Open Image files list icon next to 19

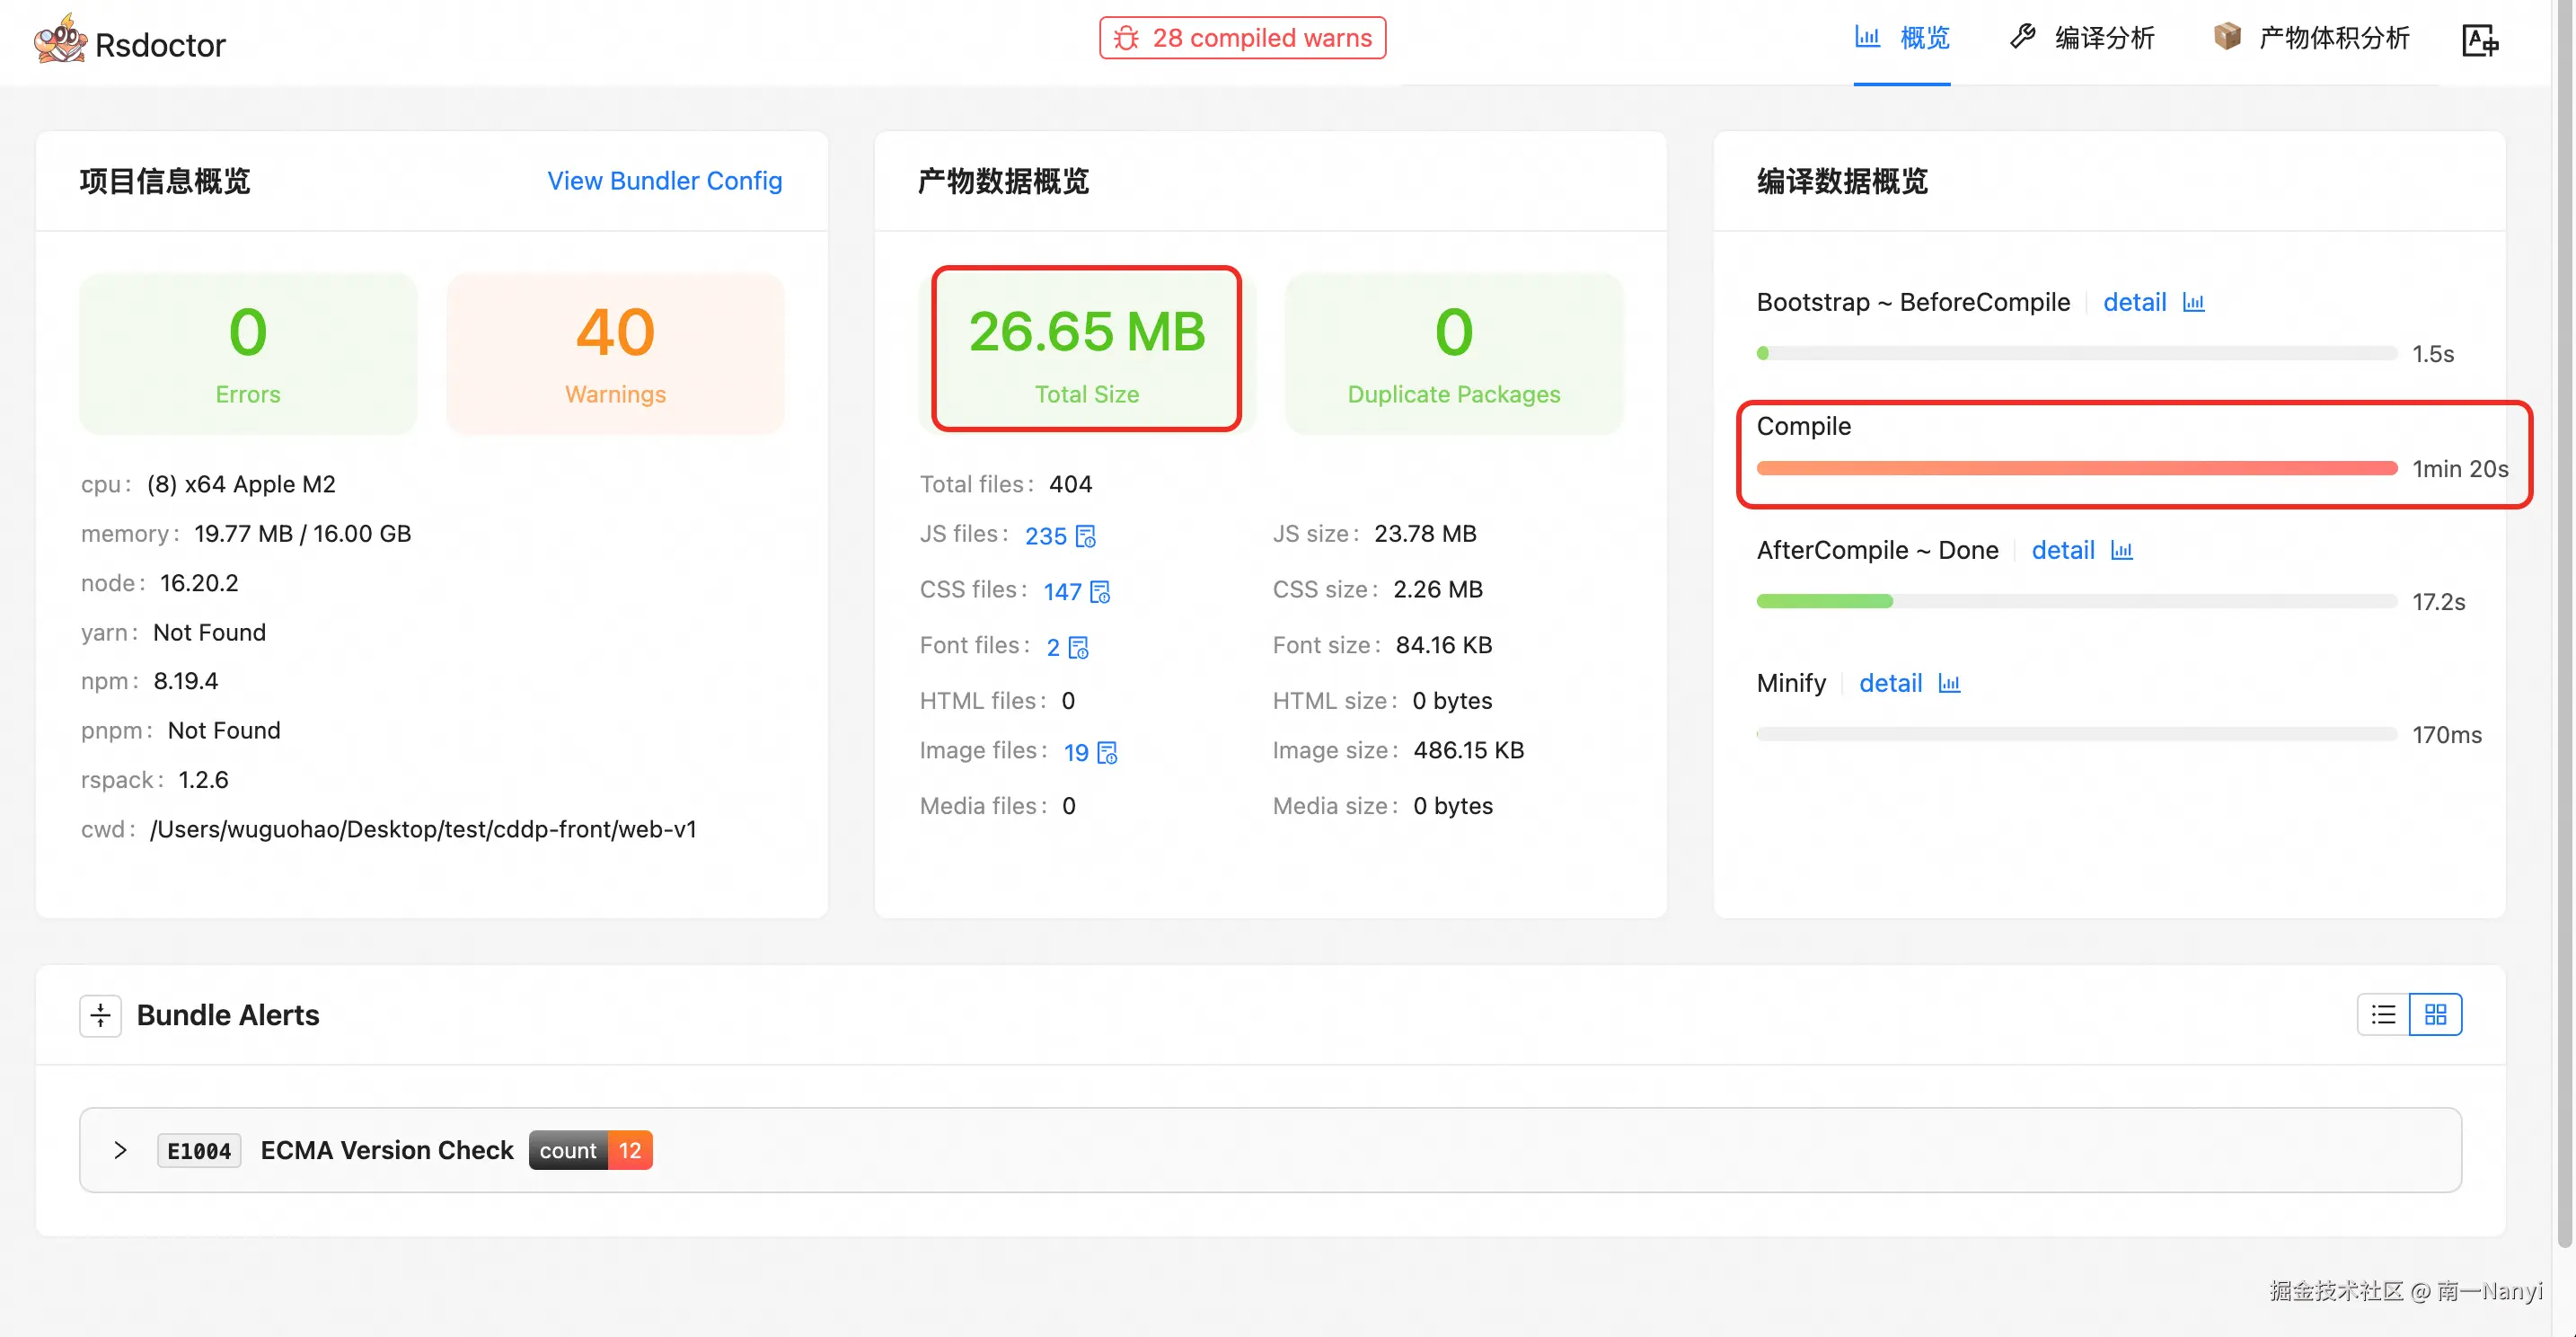tap(1107, 752)
